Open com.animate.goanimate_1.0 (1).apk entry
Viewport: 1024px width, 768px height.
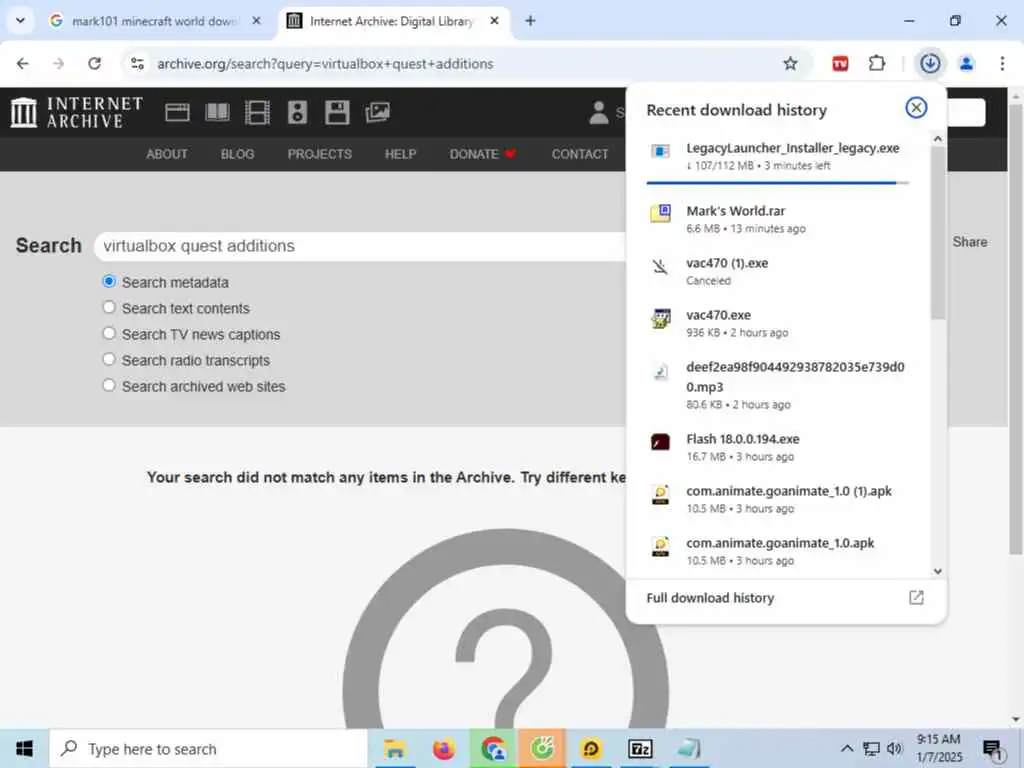778,500
